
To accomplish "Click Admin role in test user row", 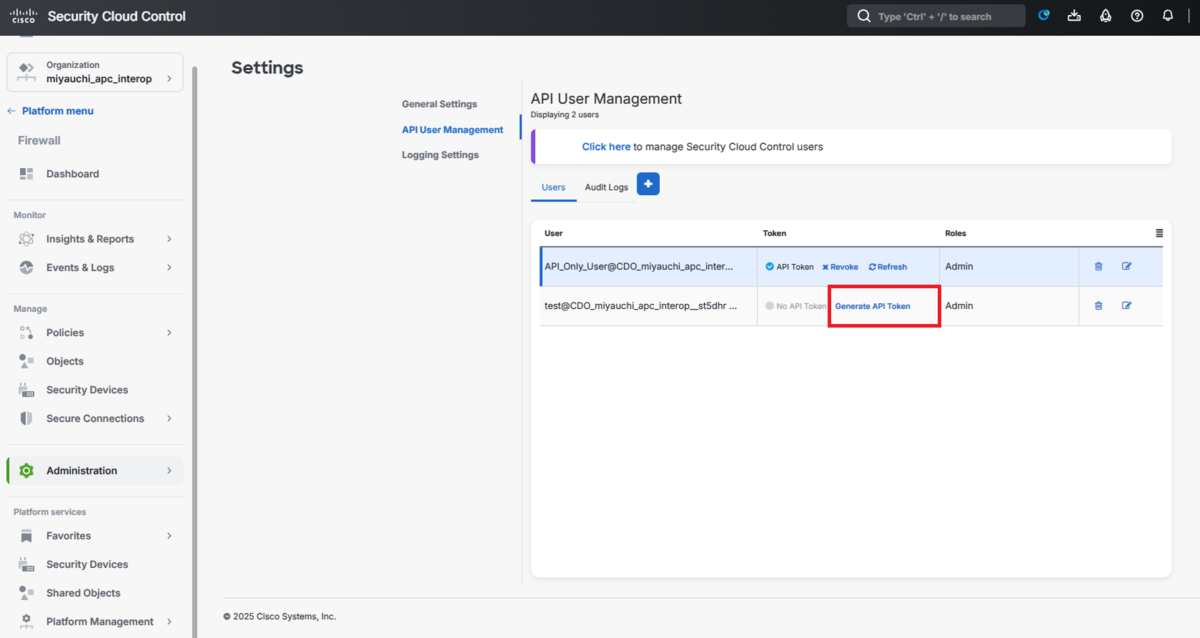I will point(959,306).
